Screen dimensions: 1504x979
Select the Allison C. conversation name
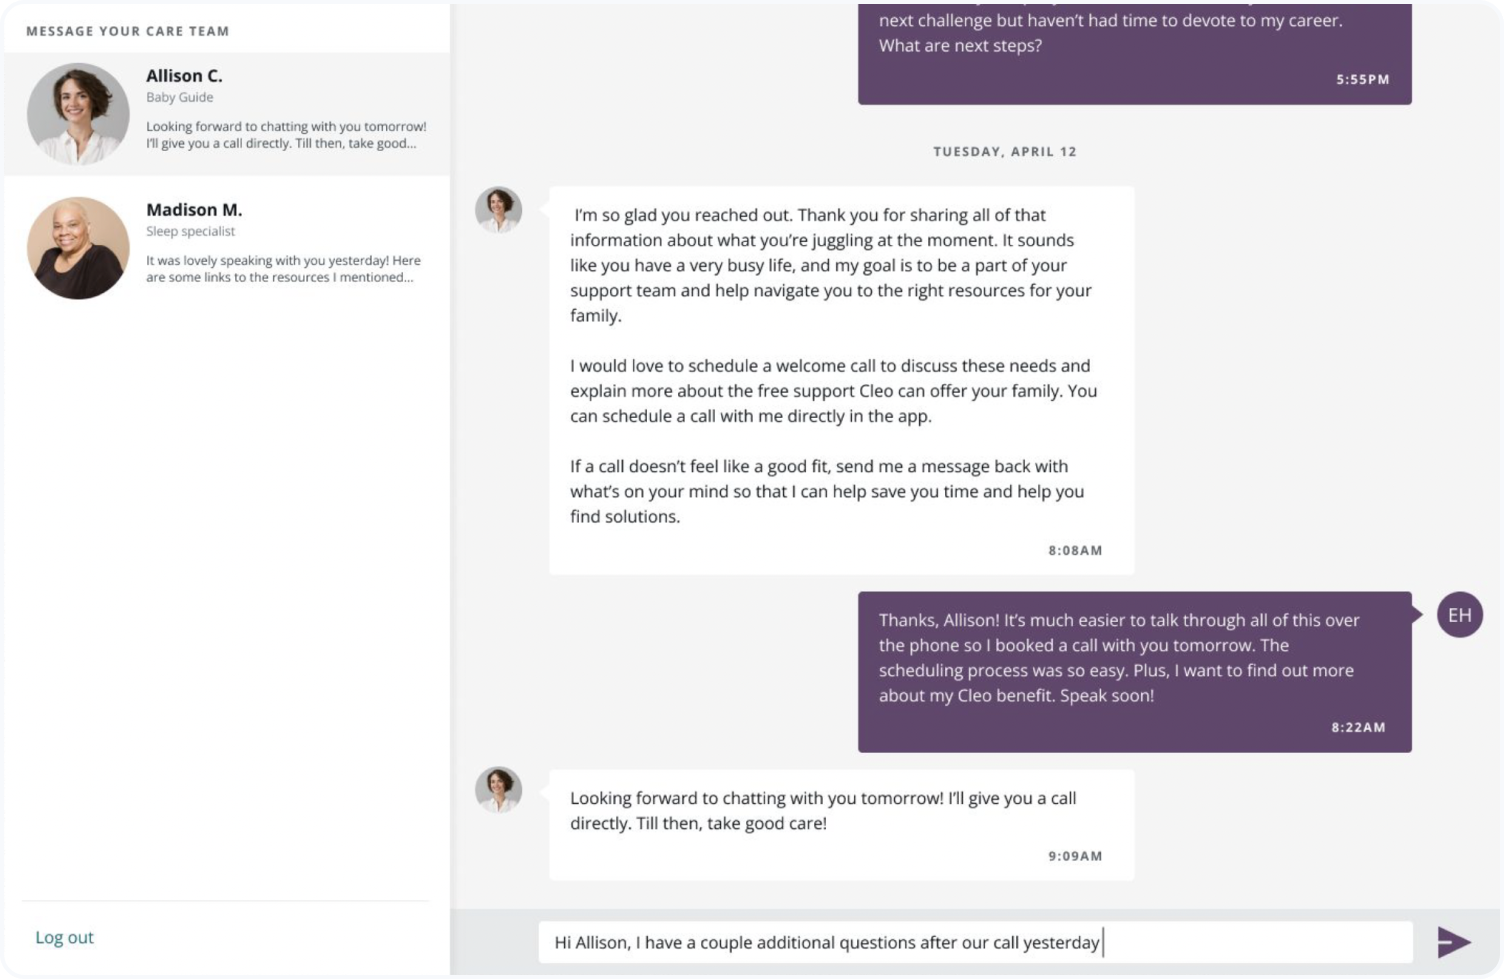tap(184, 76)
